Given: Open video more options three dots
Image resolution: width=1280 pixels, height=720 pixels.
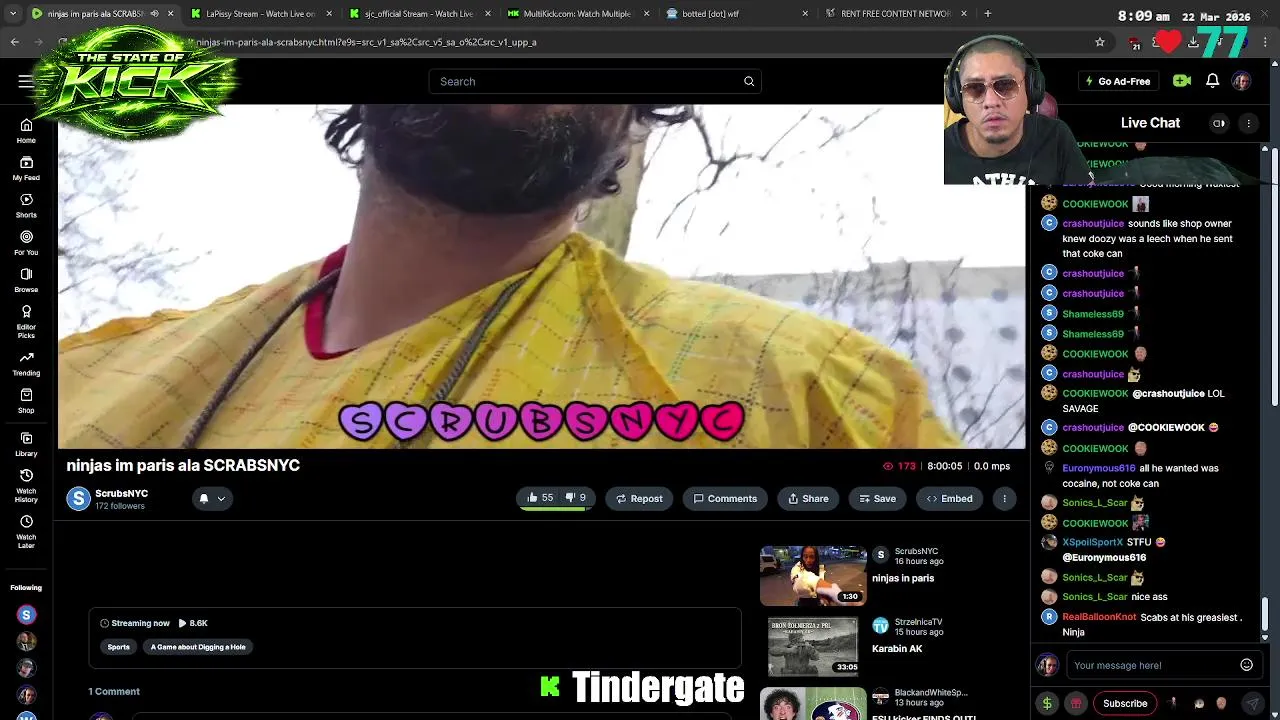Looking at the screenshot, I should [1004, 498].
